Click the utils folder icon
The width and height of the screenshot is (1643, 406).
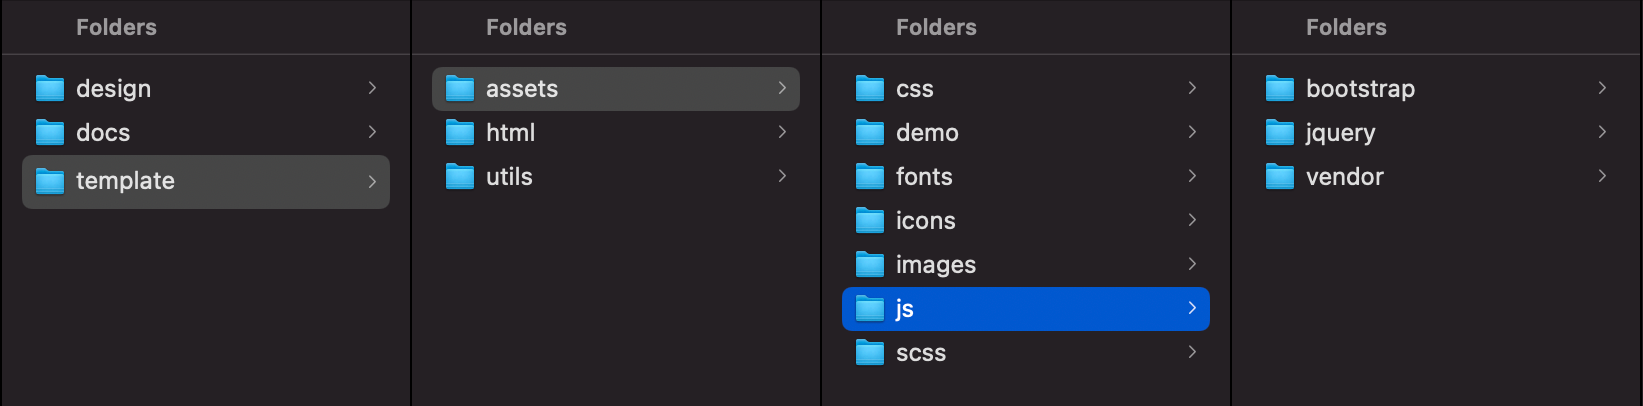[460, 177]
